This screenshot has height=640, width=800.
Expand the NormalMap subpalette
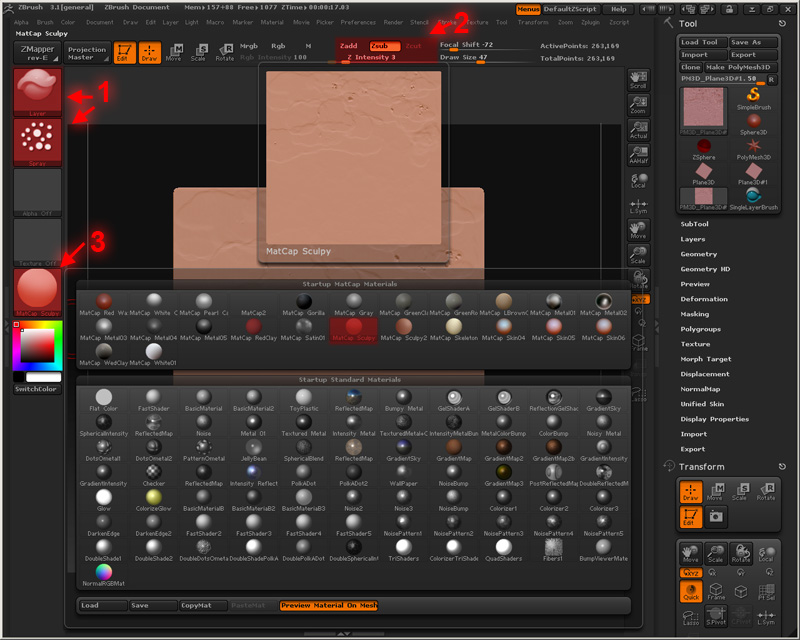pos(701,389)
